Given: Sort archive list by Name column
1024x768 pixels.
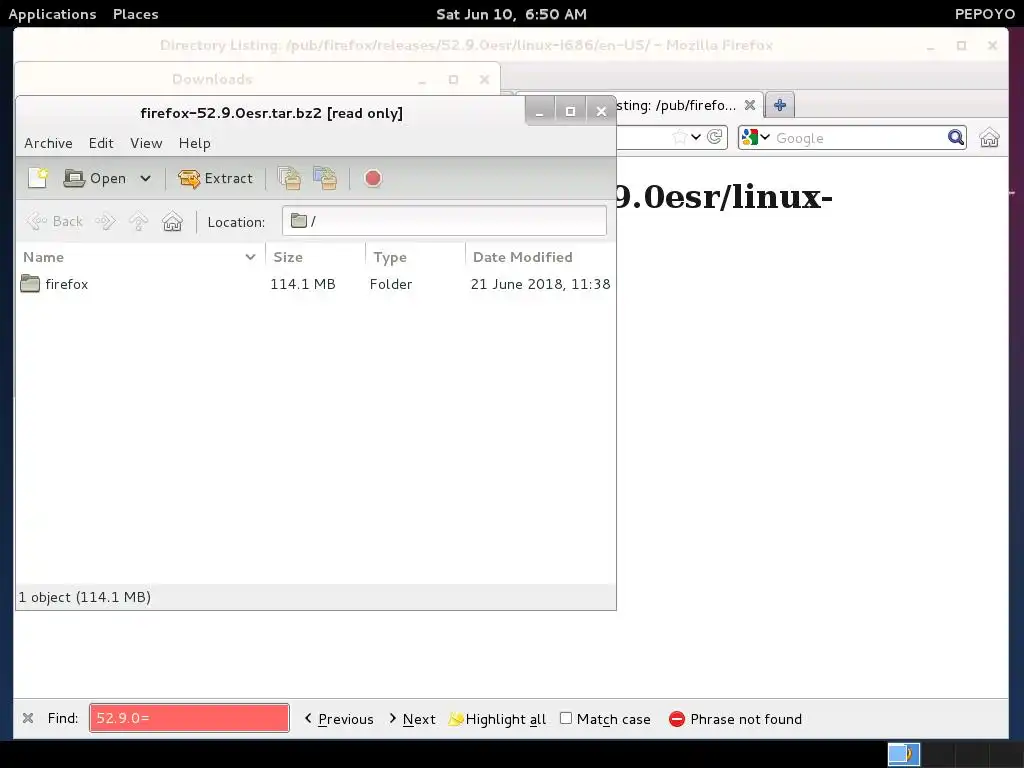Looking at the screenshot, I should point(140,257).
